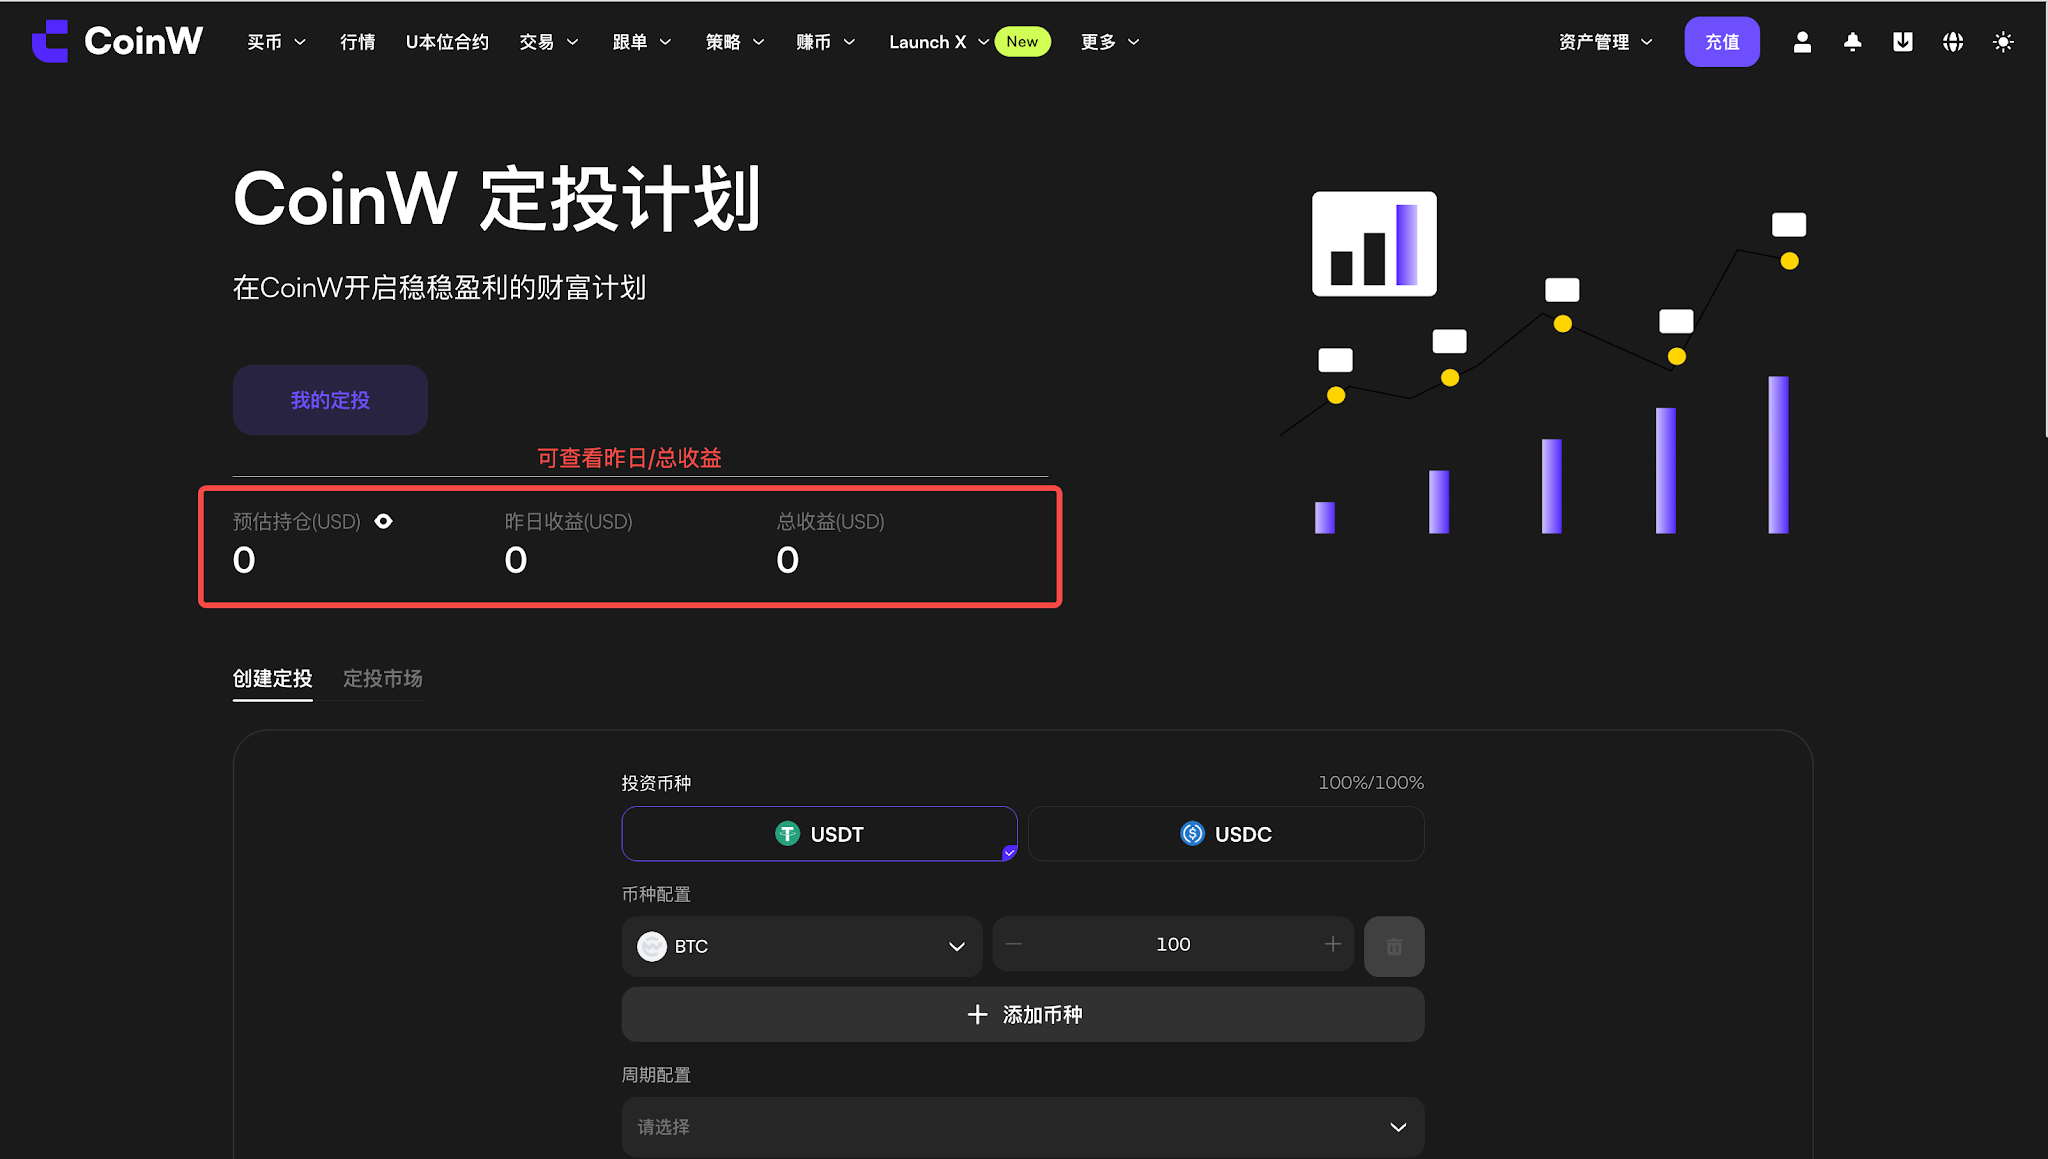Expand the 跟单 menu
Image resolution: width=2048 pixels, height=1159 pixels.
pos(642,42)
